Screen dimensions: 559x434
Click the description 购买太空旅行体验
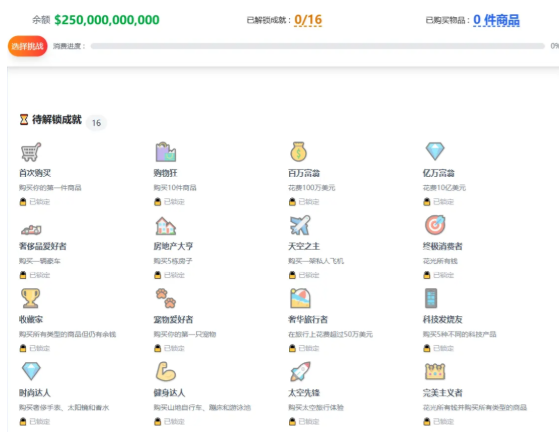pos(316,407)
